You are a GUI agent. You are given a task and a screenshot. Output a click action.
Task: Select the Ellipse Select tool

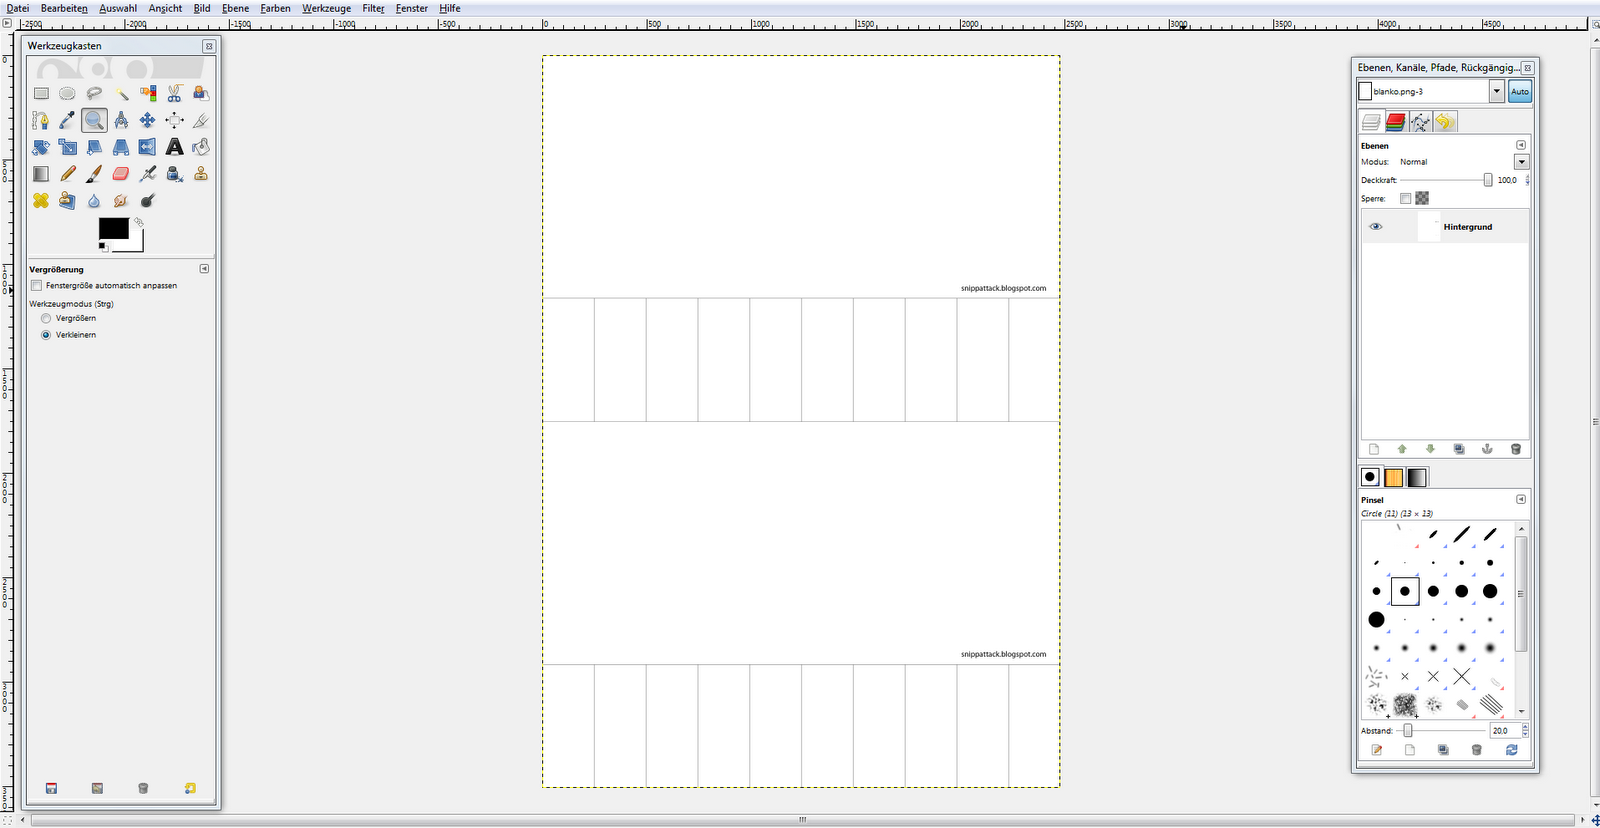coord(67,93)
